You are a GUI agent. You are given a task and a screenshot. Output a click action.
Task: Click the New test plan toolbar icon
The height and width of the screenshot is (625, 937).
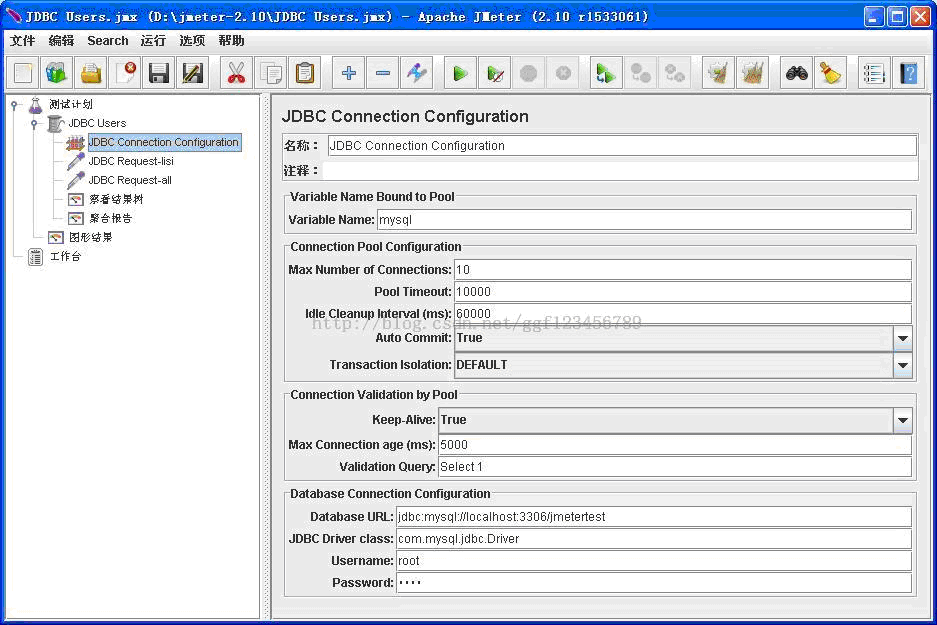tap(23, 73)
